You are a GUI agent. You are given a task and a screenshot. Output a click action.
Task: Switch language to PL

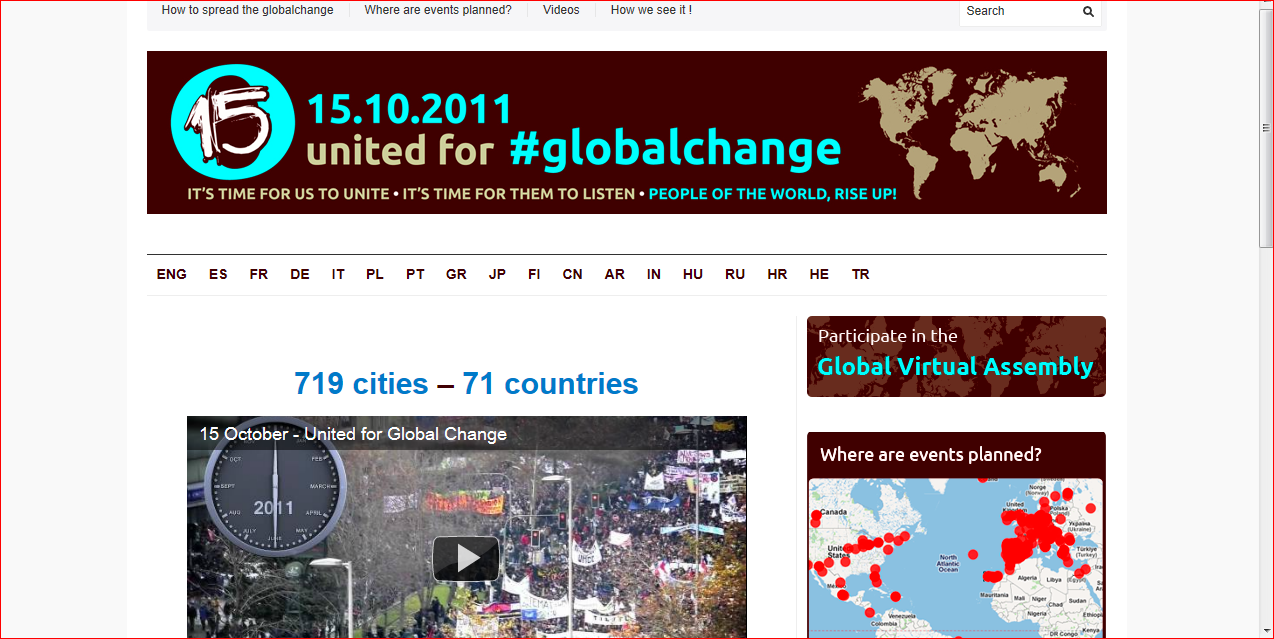click(x=375, y=274)
